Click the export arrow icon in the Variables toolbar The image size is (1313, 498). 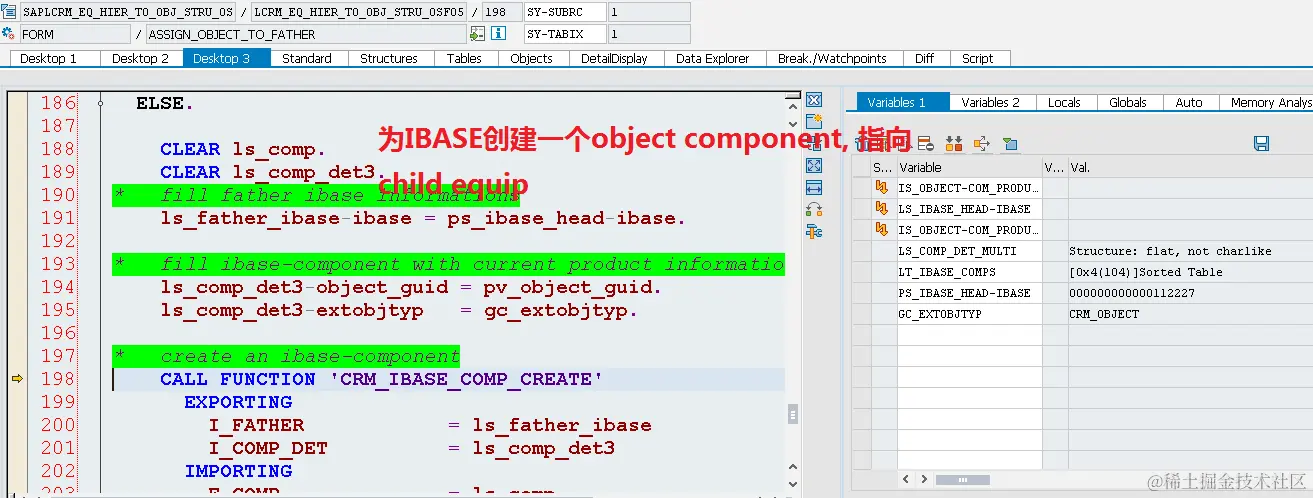click(x=981, y=144)
